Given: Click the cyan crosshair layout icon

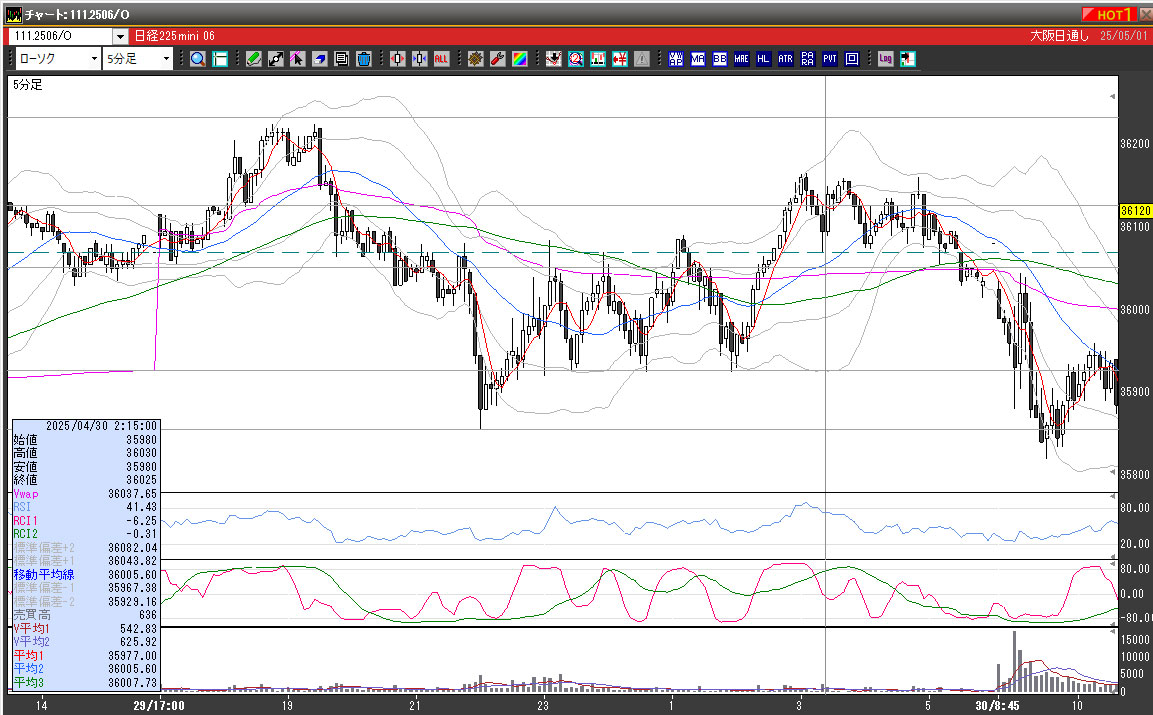Looking at the screenshot, I should click(x=220, y=59).
